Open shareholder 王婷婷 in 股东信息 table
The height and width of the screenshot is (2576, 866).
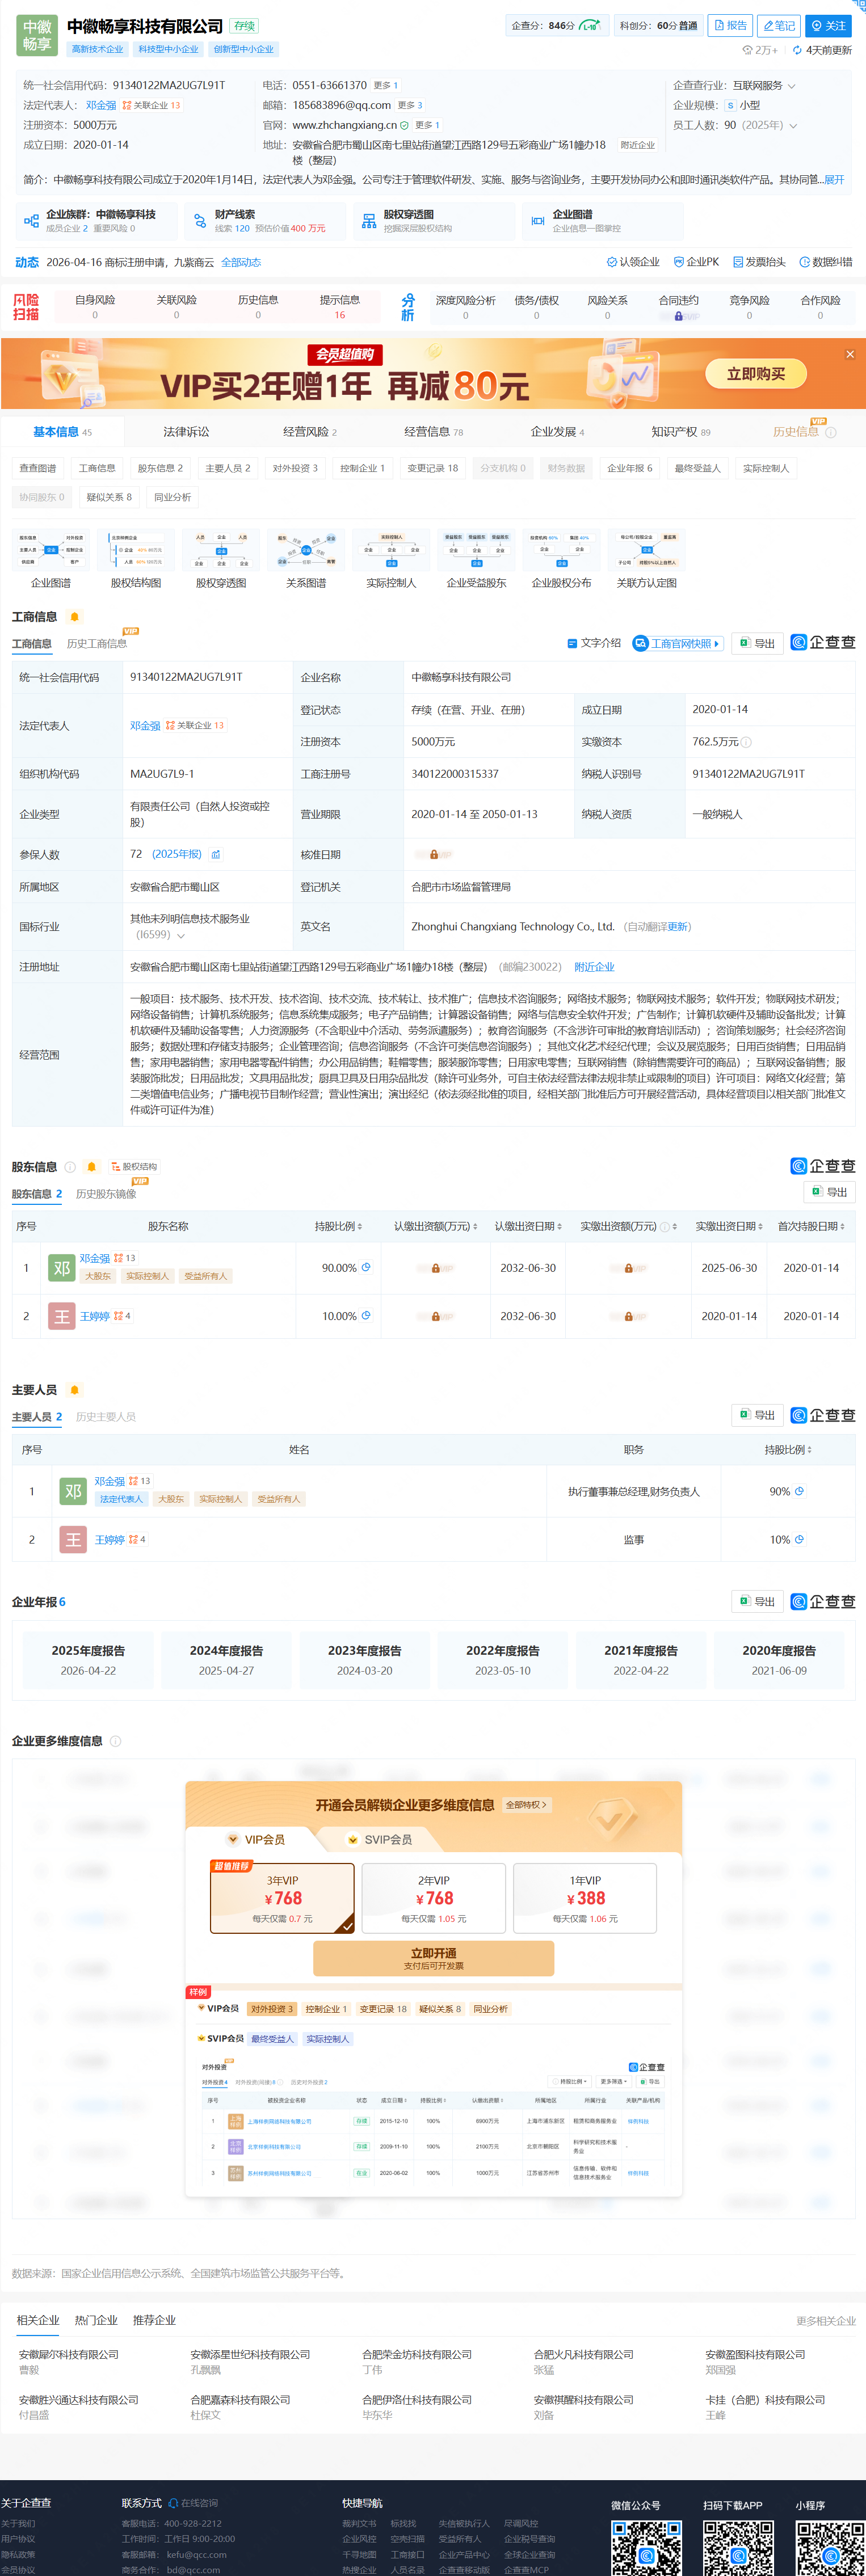pyautogui.click(x=94, y=1317)
